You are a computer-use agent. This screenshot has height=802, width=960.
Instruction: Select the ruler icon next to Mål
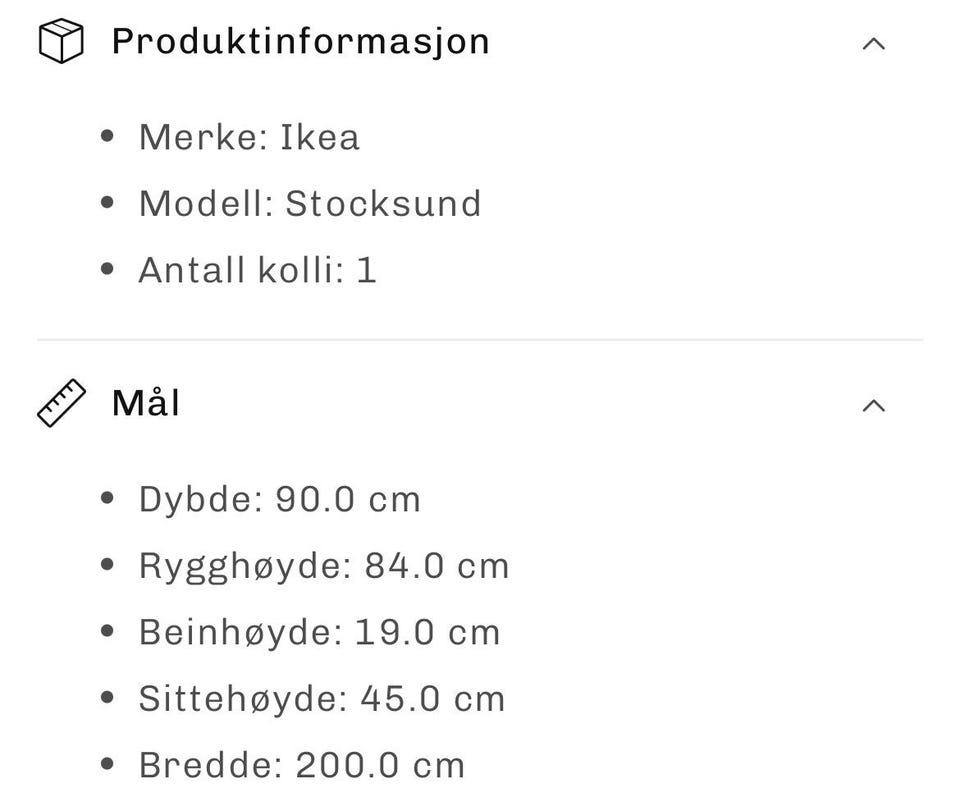pyautogui.click(x=61, y=402)
